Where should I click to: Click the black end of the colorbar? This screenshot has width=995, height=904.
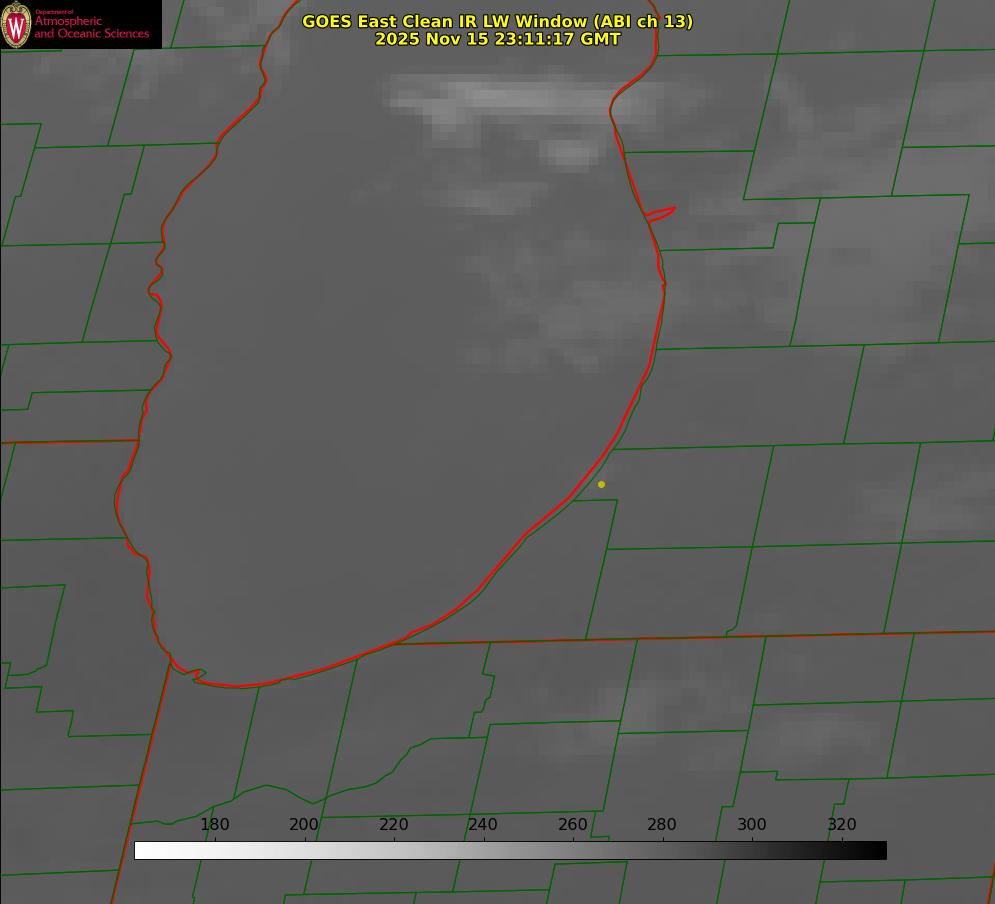pos(879,851)
